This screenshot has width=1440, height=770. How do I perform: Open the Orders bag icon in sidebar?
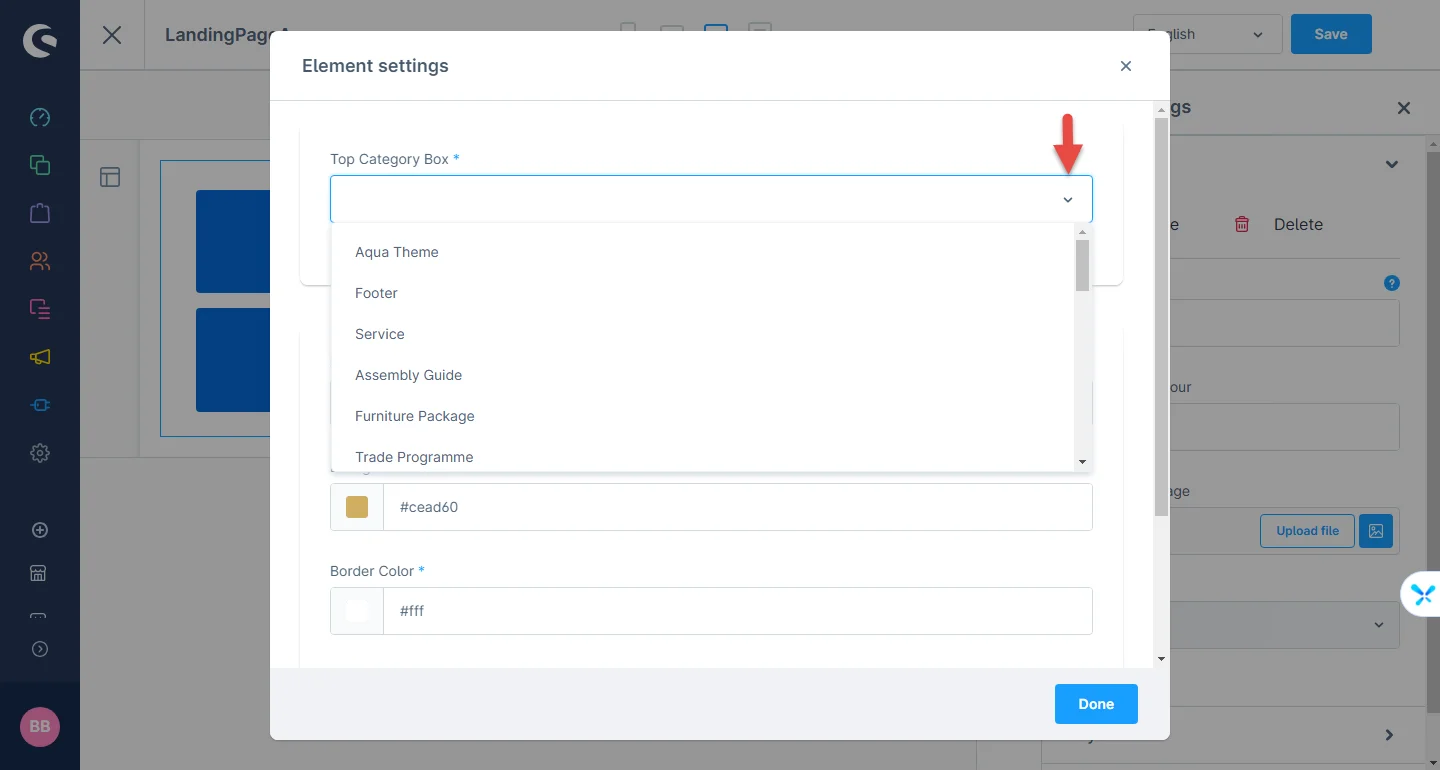coord(40,213)
